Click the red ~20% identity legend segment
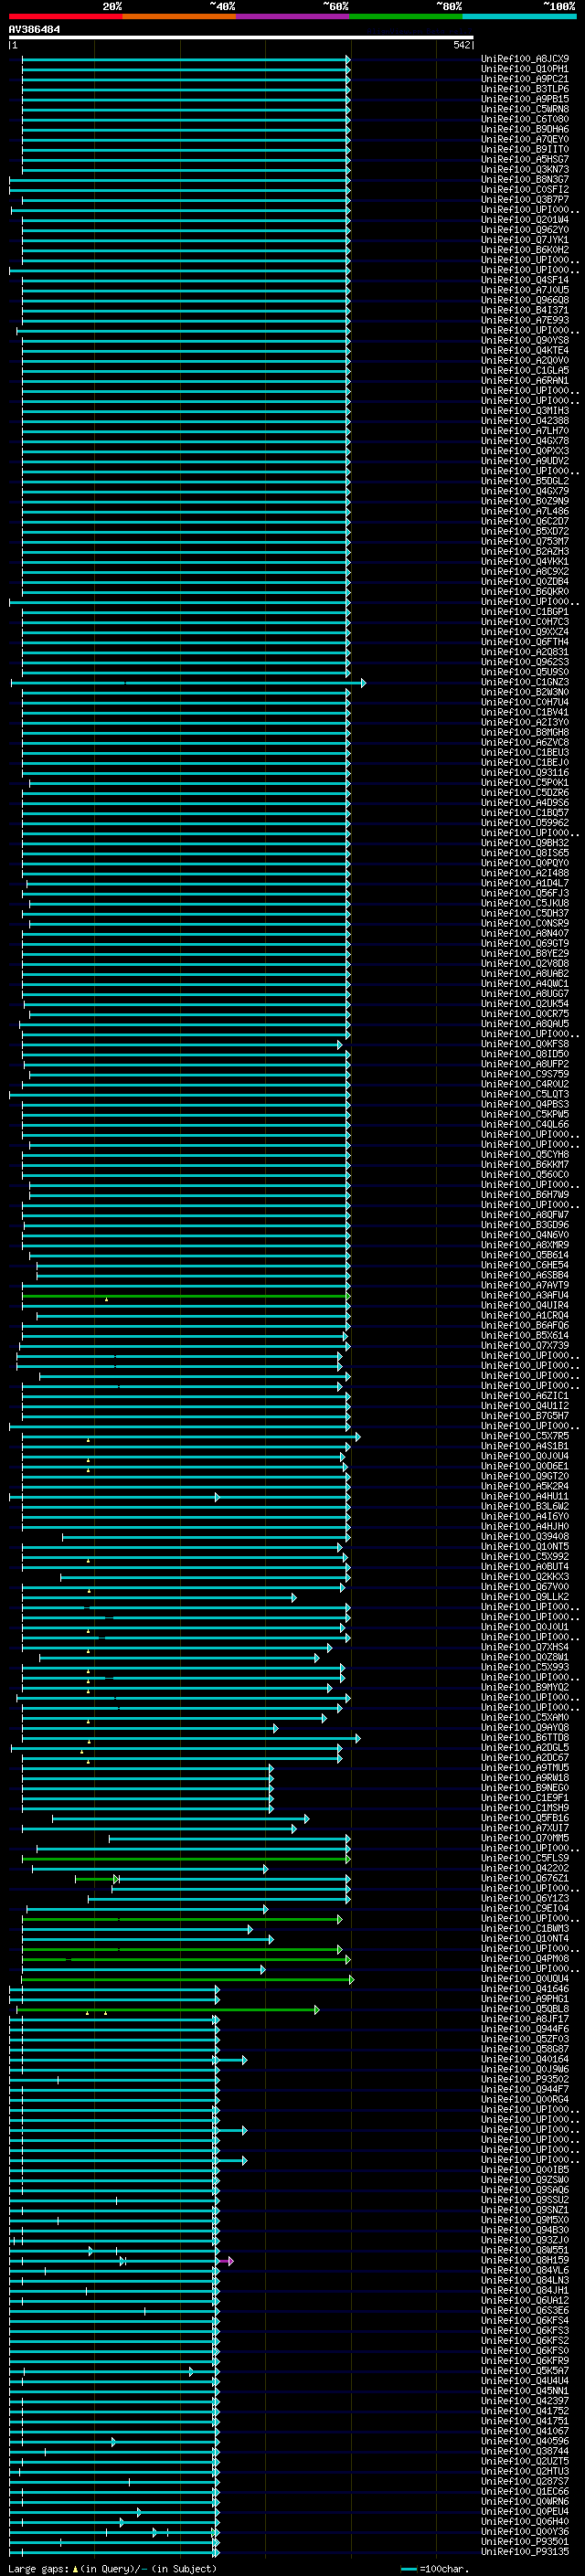Viewport: 585px width, 2576px height. 66,17
